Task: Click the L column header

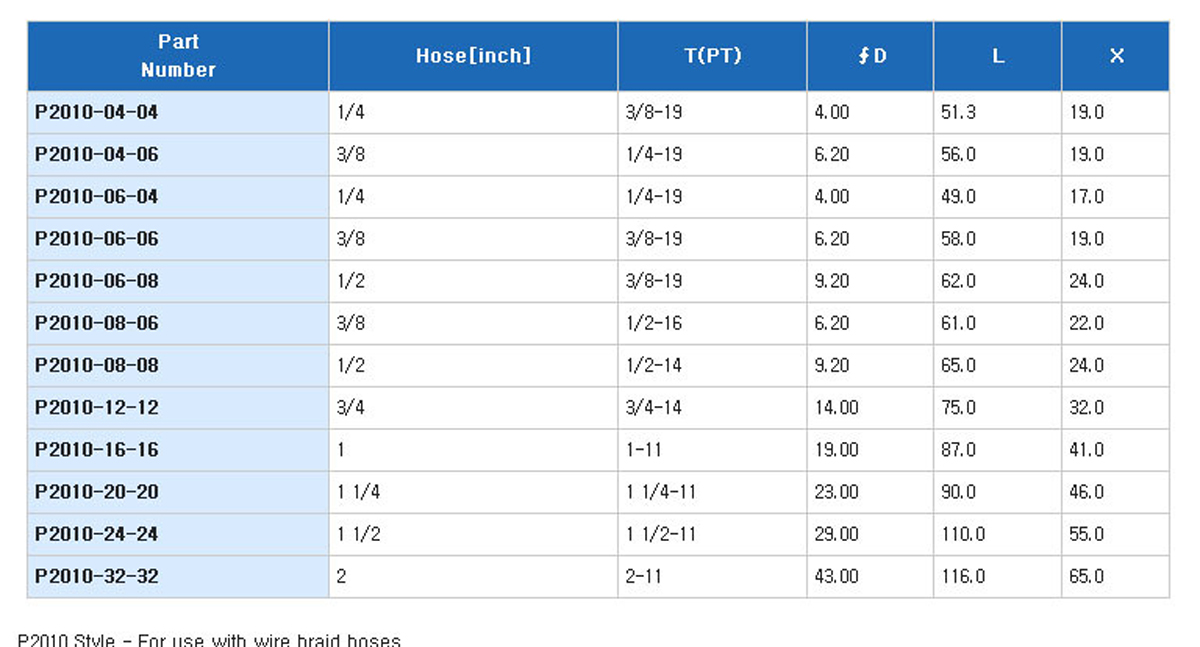Action: (x=998, y=56)
